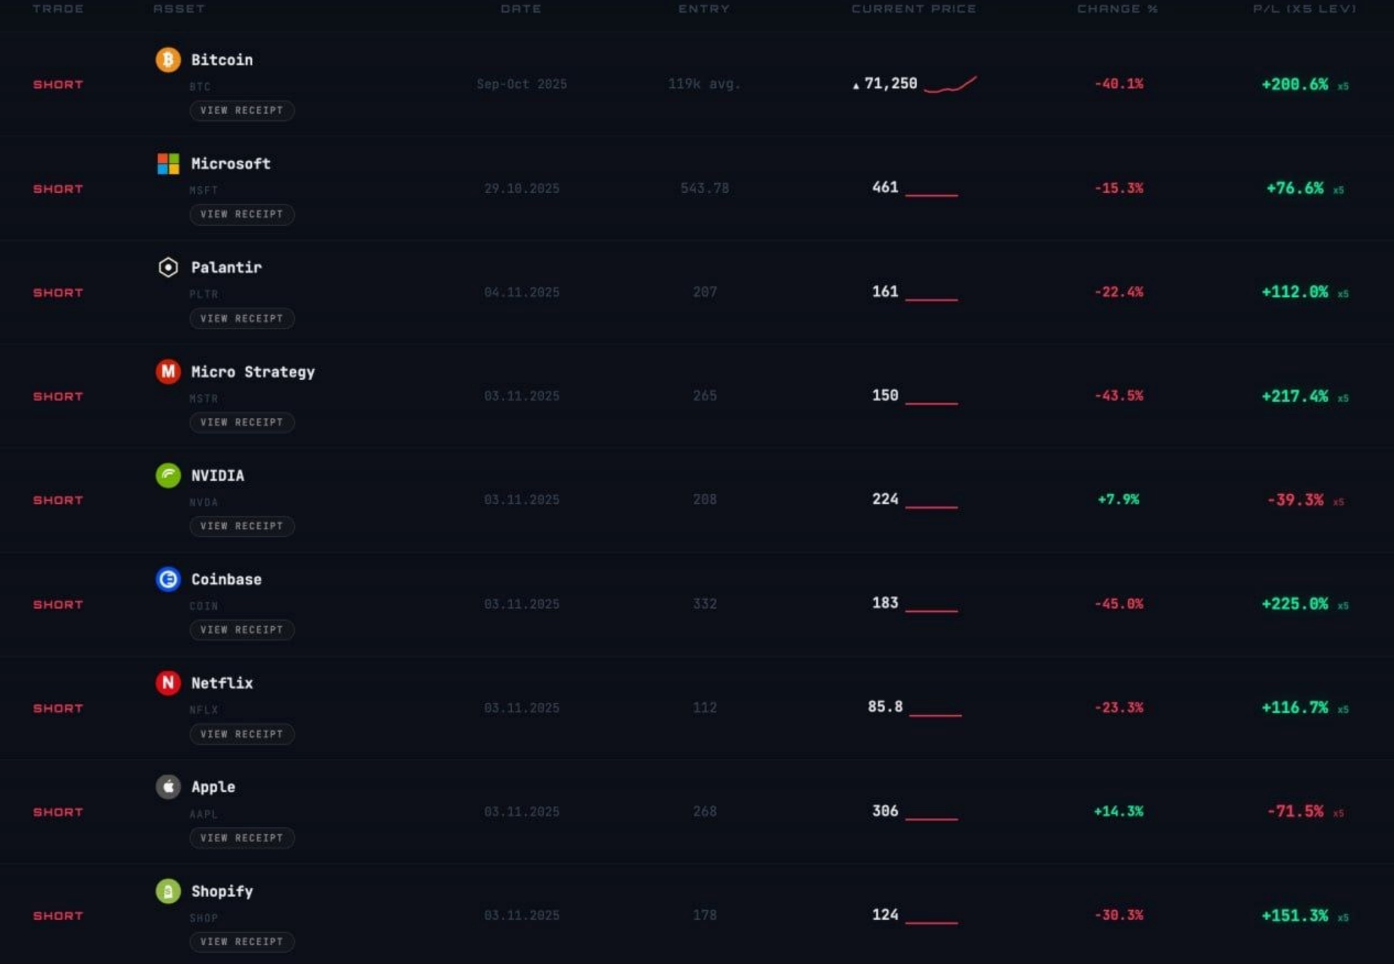Image resolution: width=1394 pixels, height=964 pixels.
Task: Open View Receipt for Microsoft
Action: (x=242, y=214)
